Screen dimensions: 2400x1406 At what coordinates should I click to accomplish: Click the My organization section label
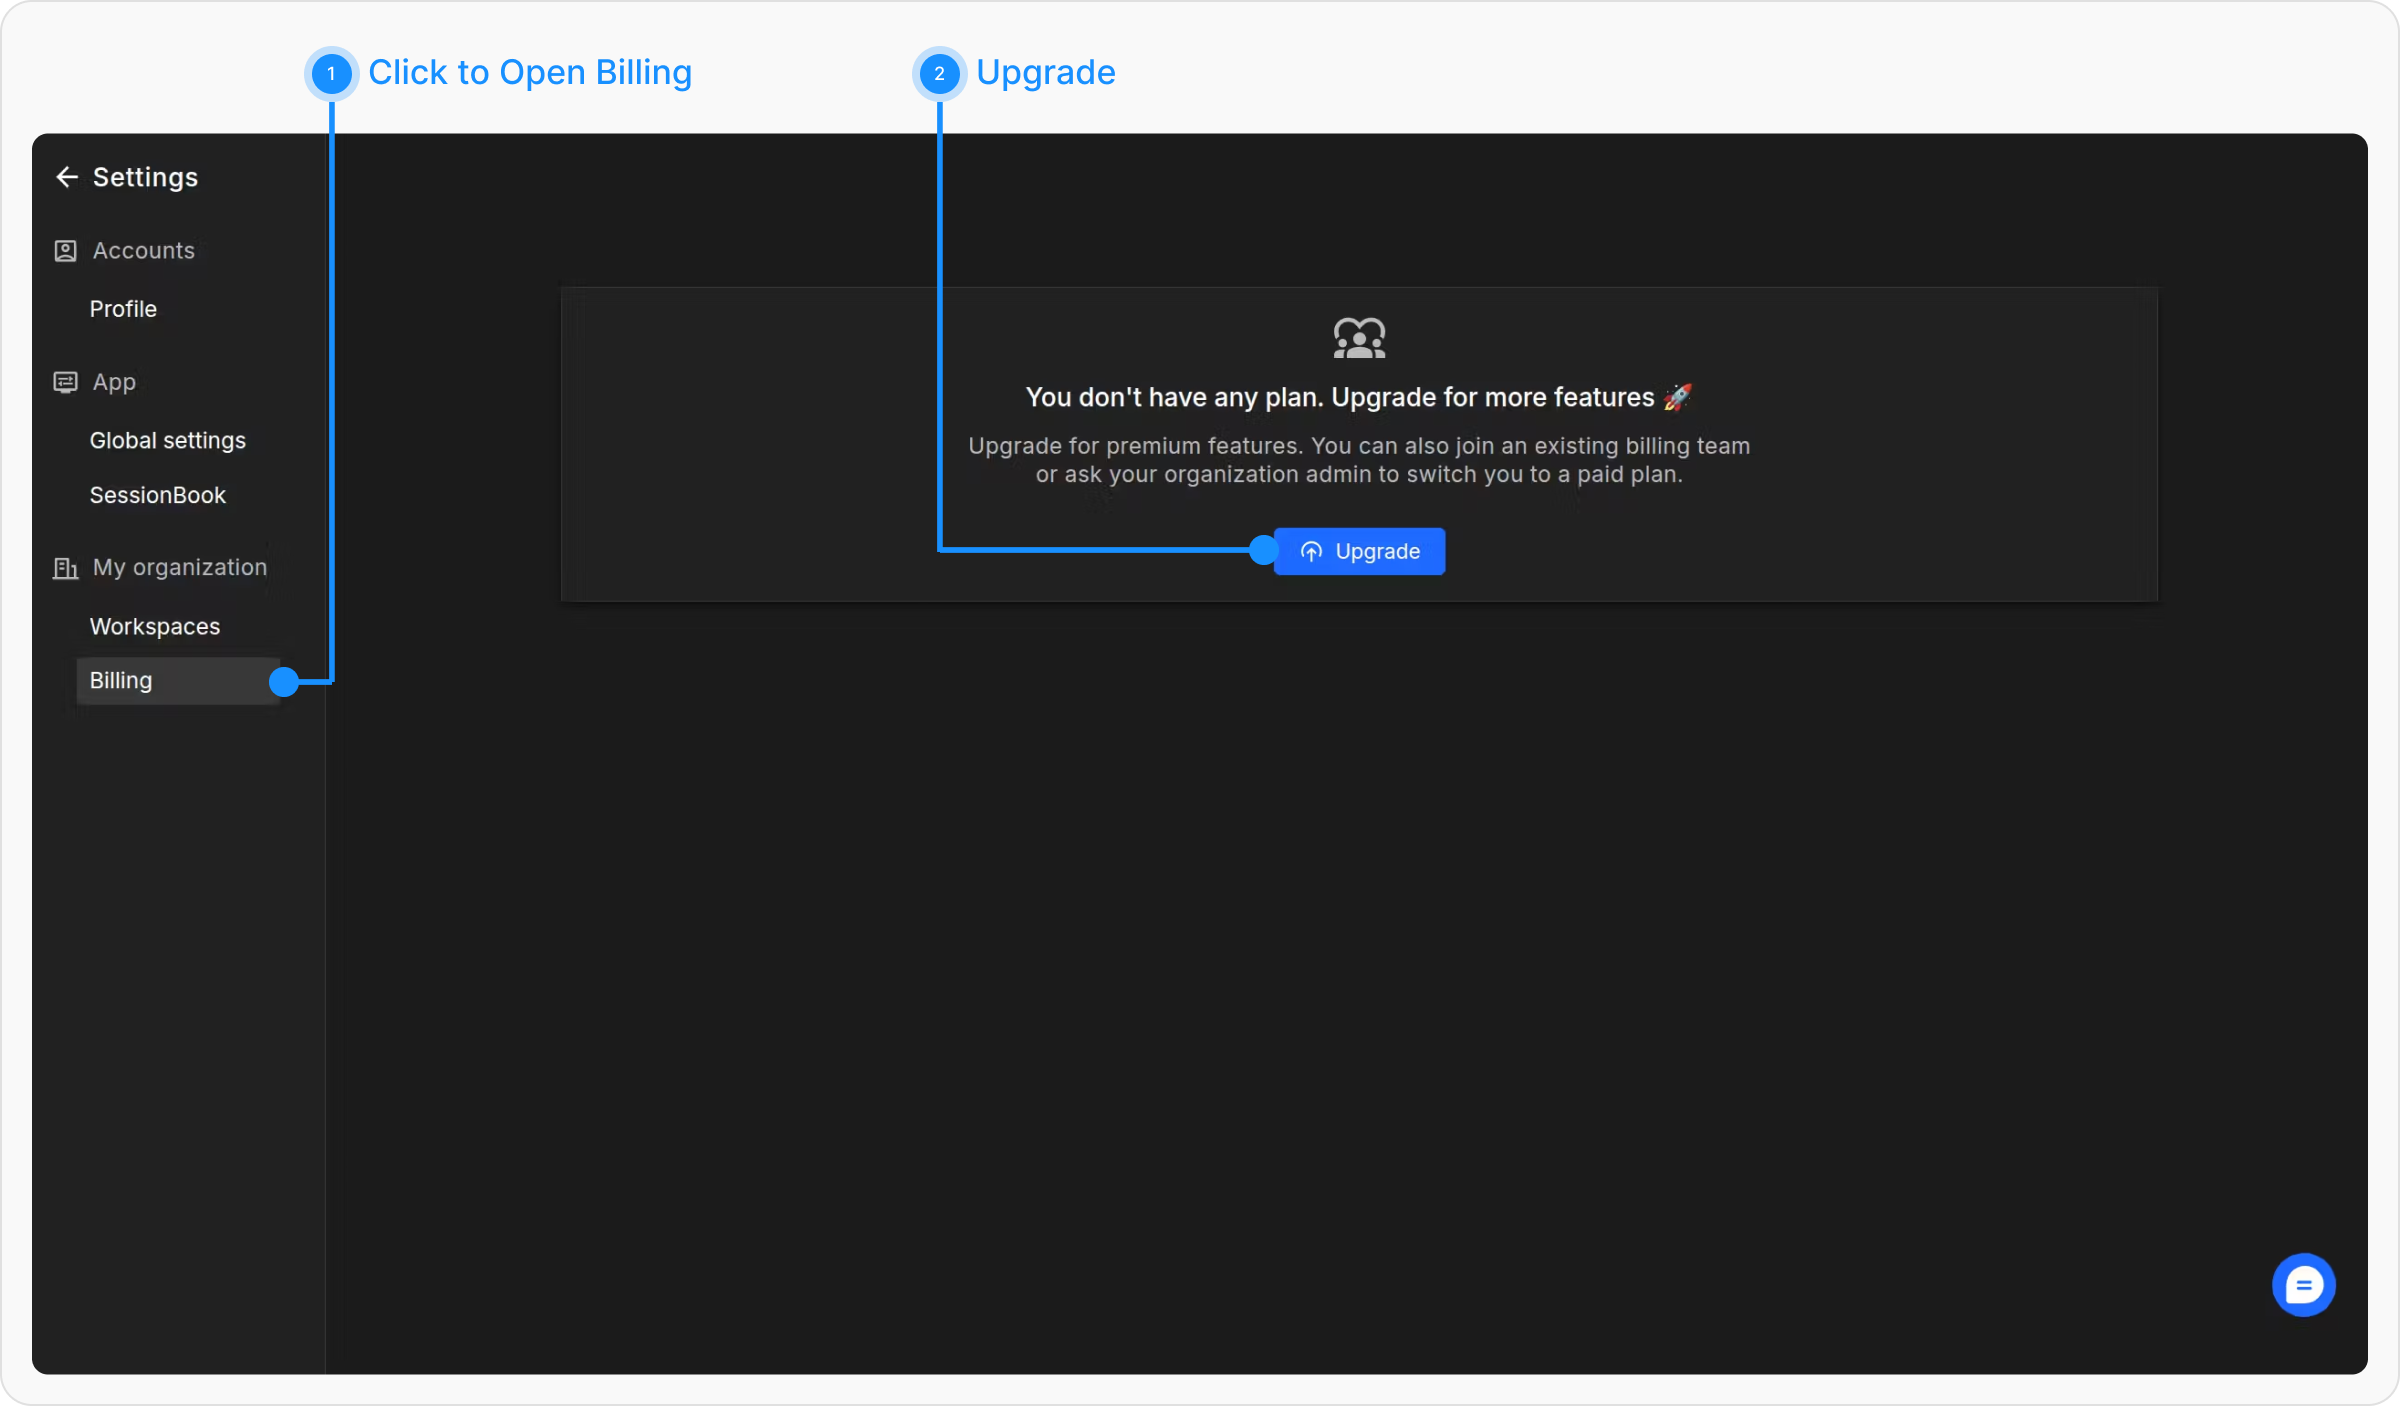(x=179, y=567)
